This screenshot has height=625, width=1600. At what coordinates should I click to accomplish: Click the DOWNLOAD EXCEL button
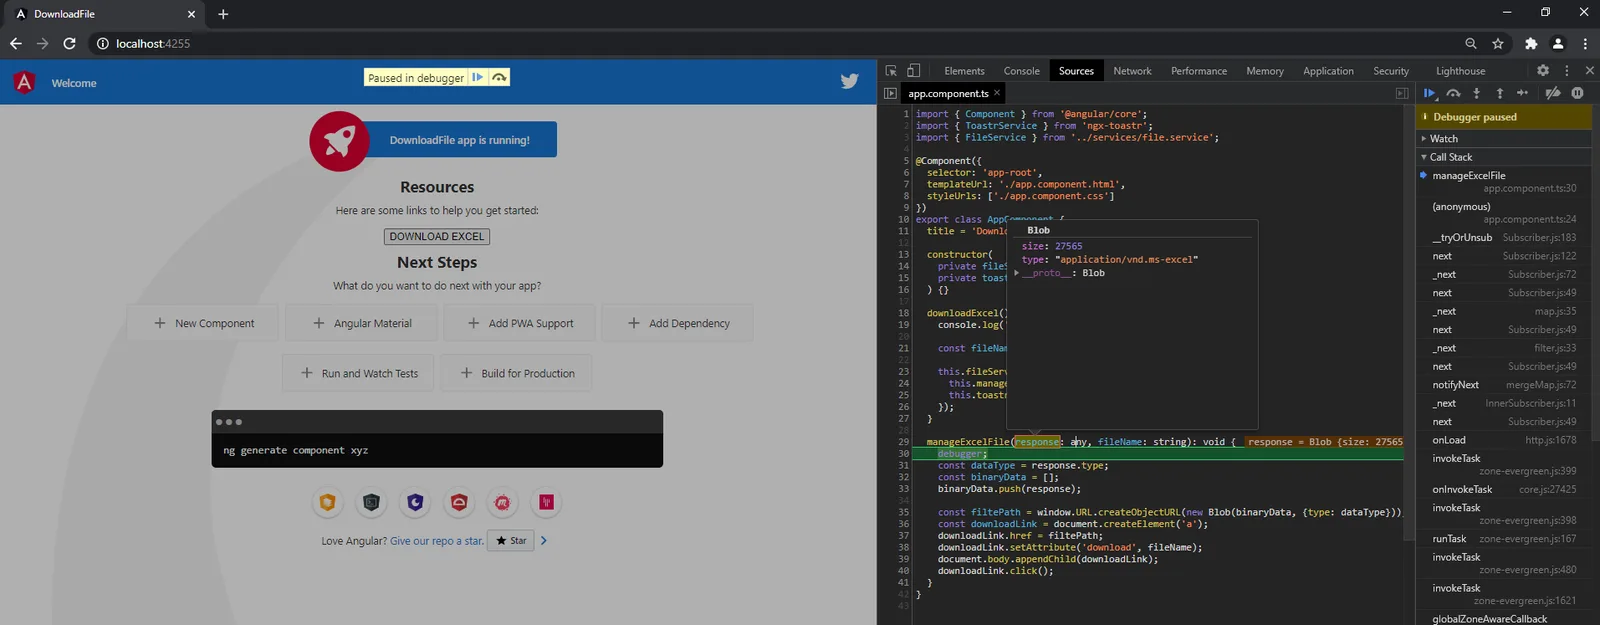point(437,236)
